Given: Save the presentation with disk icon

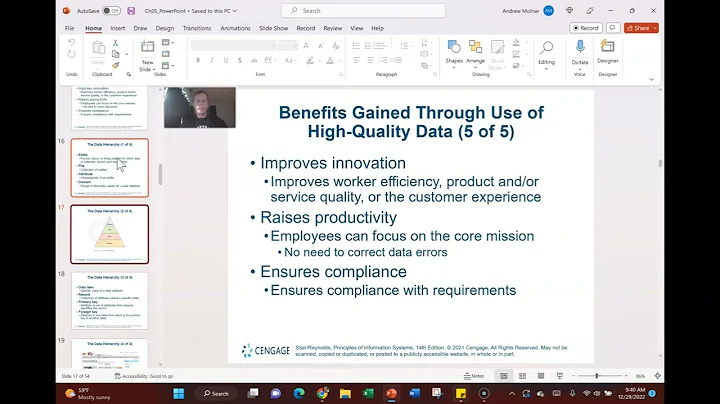Looking at the screenshot, I should pos(131,11).
